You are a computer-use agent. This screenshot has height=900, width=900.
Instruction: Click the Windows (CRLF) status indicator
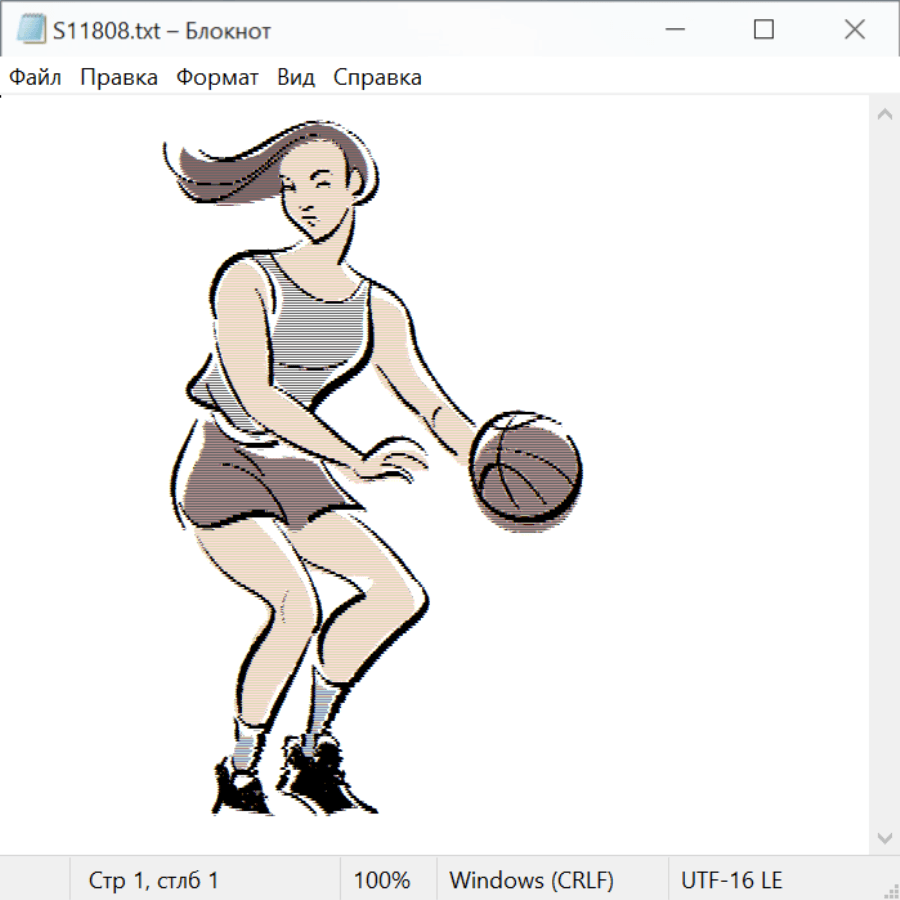[531, 880]
